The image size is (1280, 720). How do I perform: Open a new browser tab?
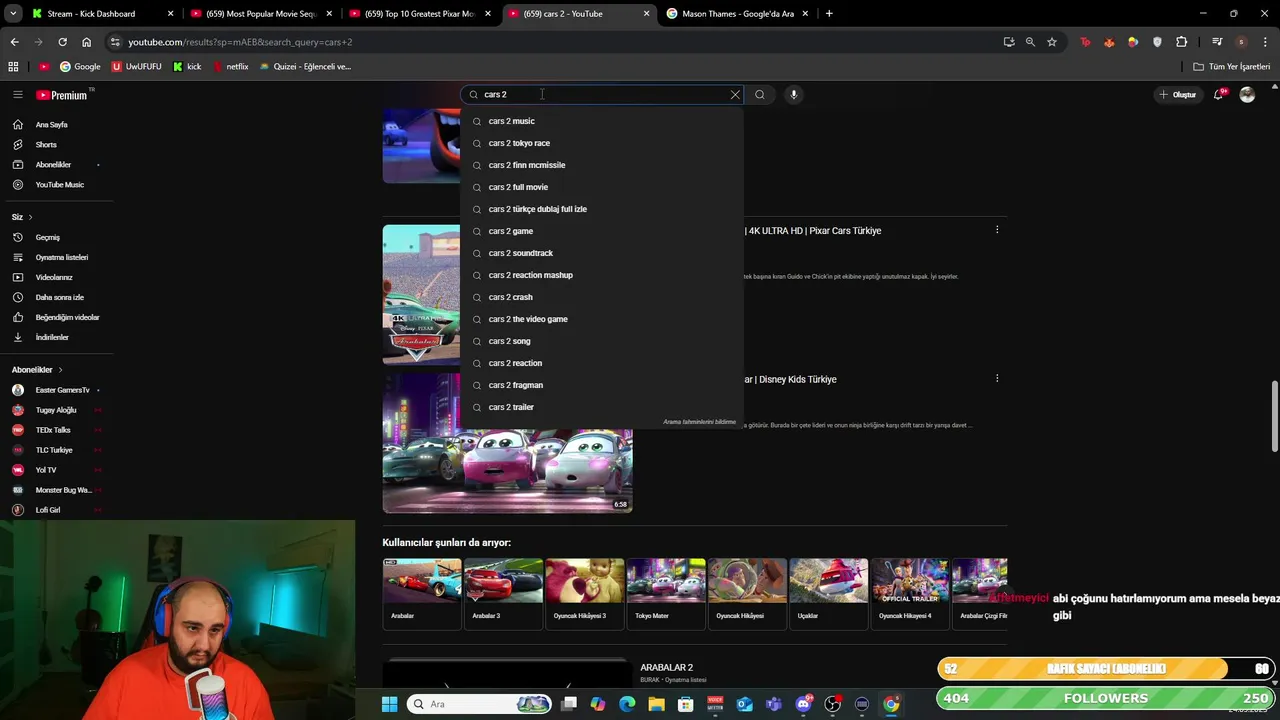tap(829, 14)
